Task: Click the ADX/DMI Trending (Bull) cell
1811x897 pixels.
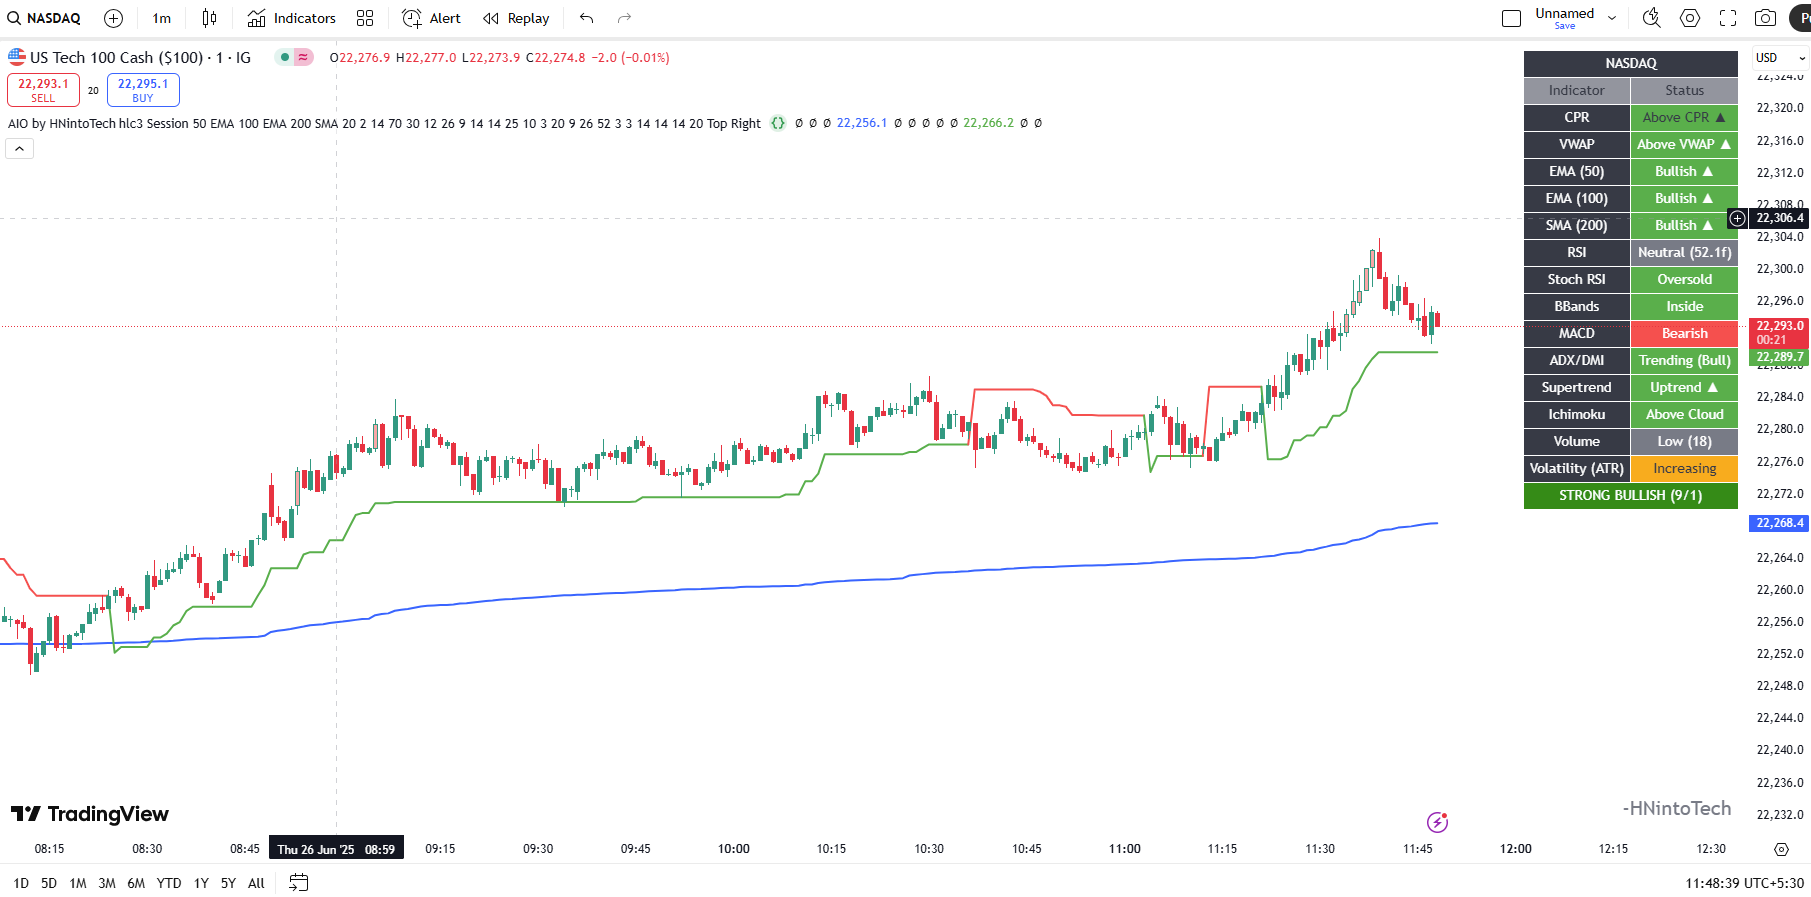Action: (x=1684, y=360)
